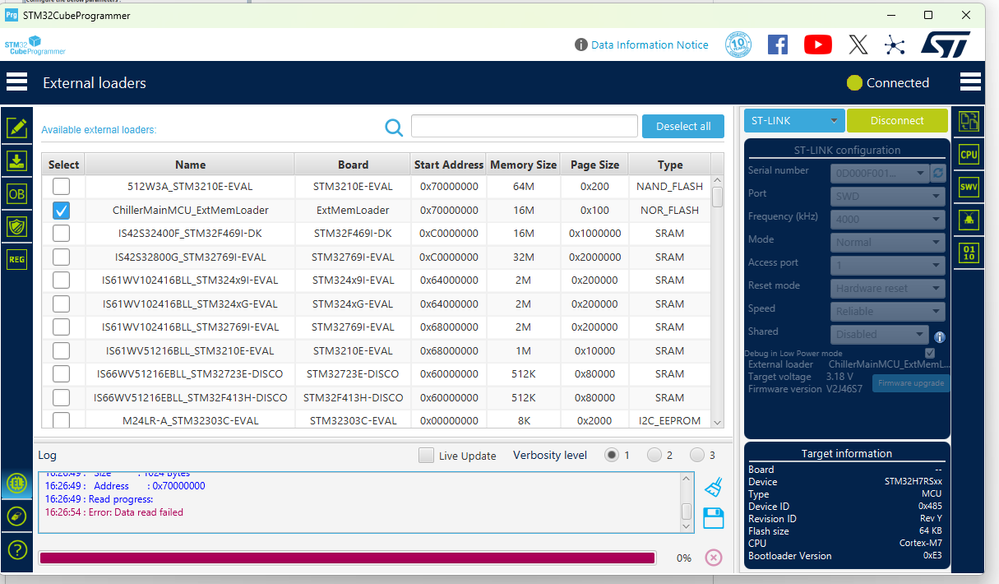Click Firmware upgrade button
Viewport: 999px width, 584px height.
(911, 383)
